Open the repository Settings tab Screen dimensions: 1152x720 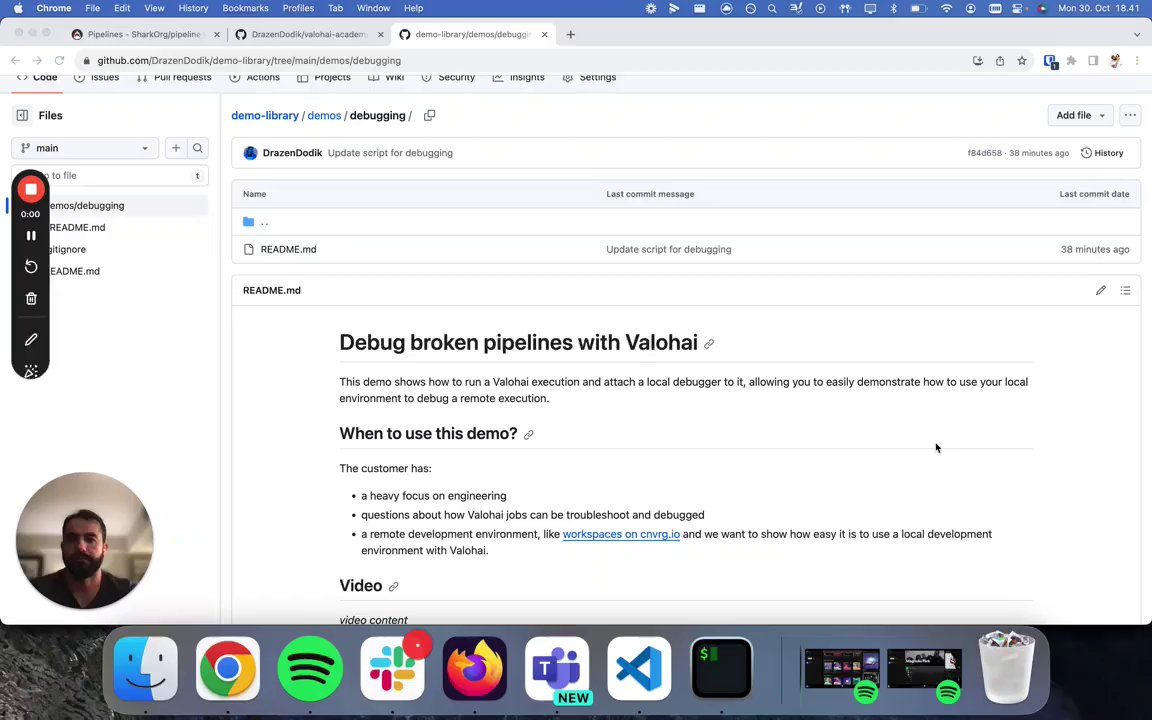tap(589, 77)
